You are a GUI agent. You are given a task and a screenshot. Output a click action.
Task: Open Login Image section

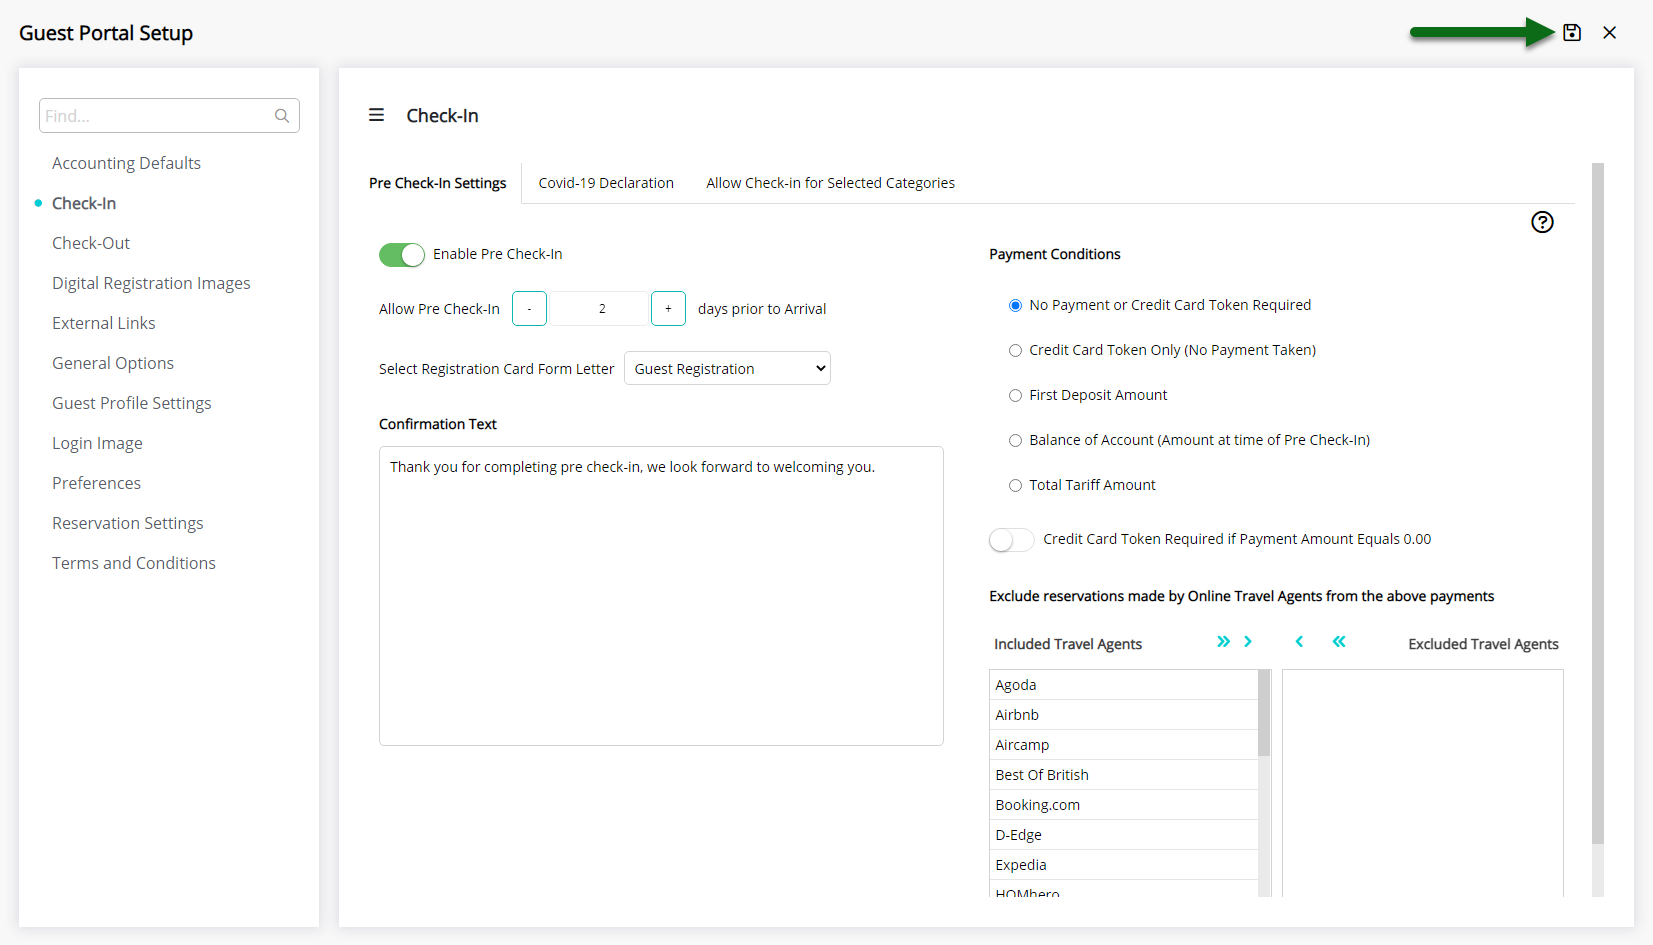tap(97, 443)
